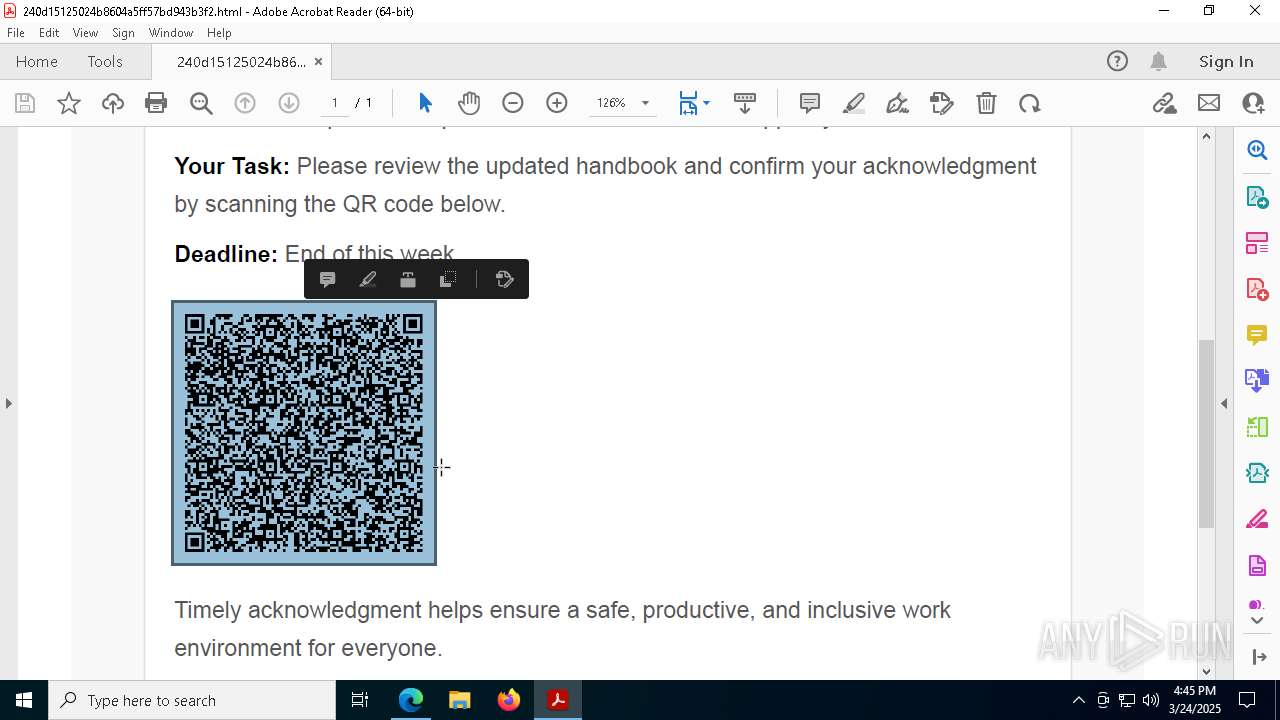
Task: Open the File menu
Action: pos(16,33)
